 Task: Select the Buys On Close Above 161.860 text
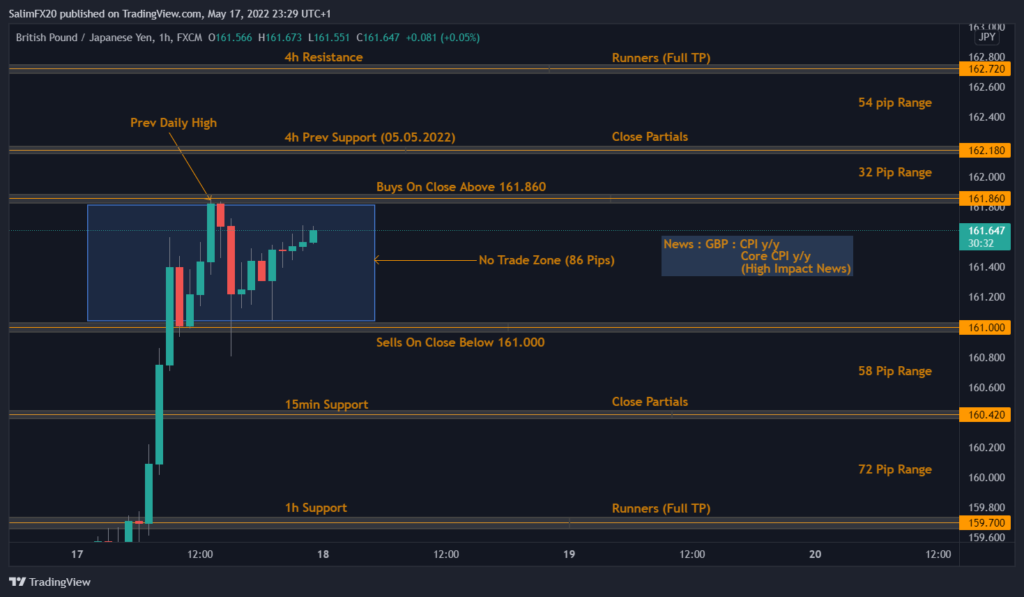click(460, 187)
